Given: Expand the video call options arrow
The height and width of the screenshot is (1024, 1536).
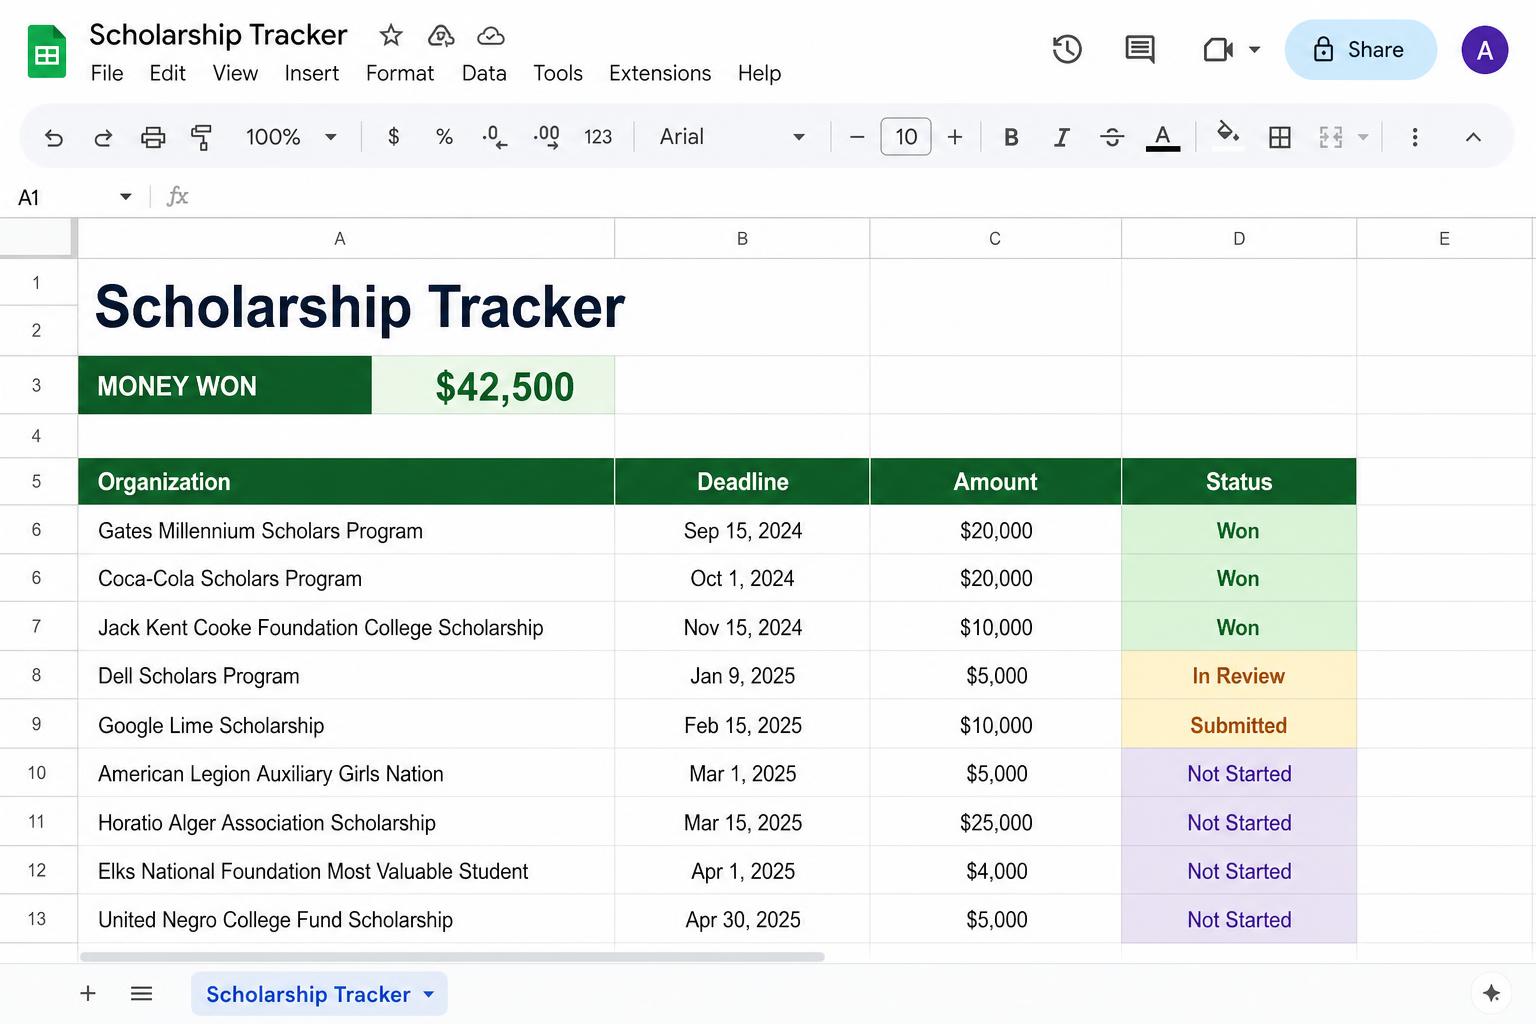Looking at the screenshot, I should tap(1255, 49).
